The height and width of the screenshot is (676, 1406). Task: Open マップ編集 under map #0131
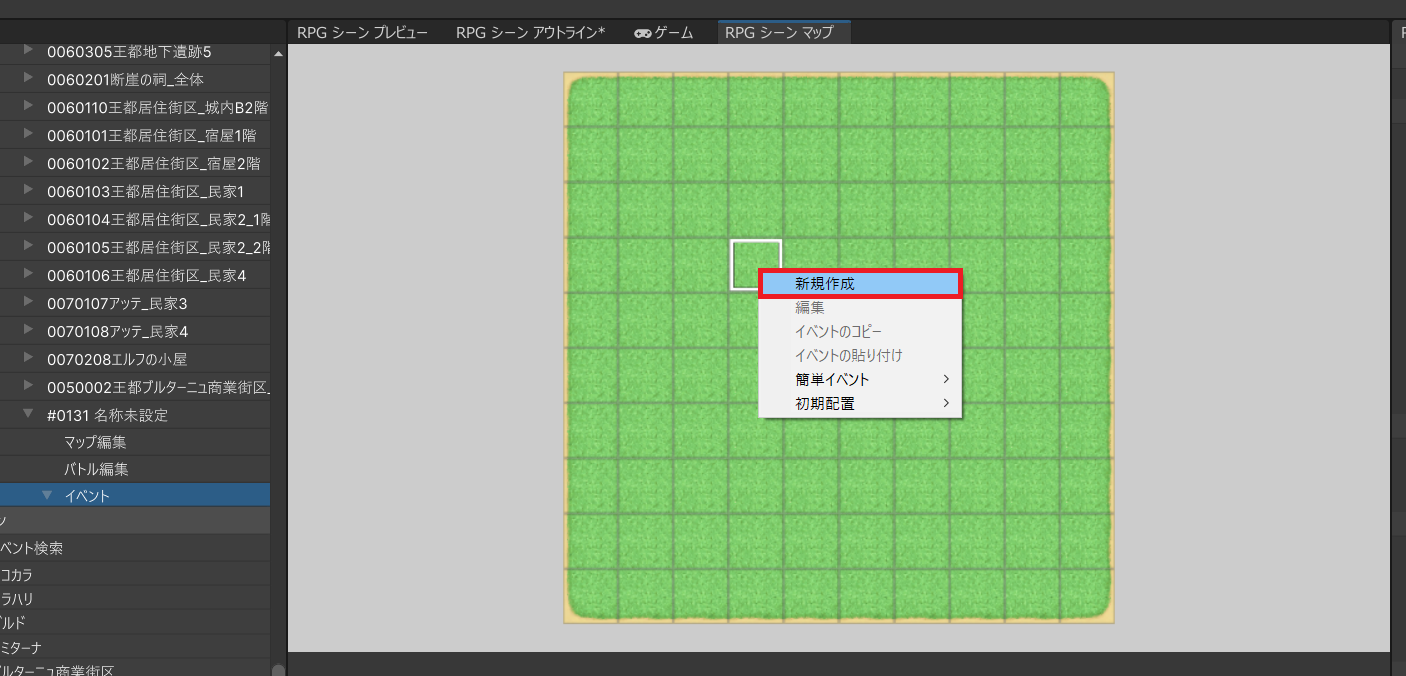(95, 442)
